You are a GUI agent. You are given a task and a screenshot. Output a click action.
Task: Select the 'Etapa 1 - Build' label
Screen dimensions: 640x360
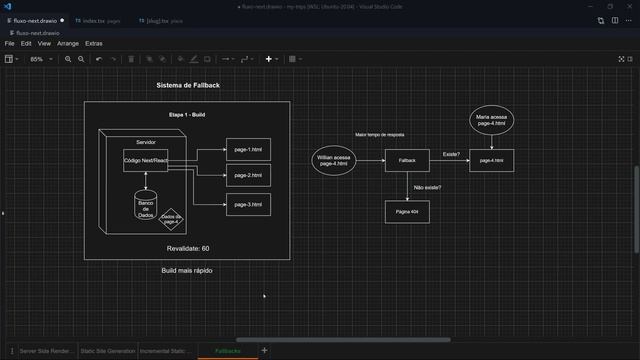[187, 115]
